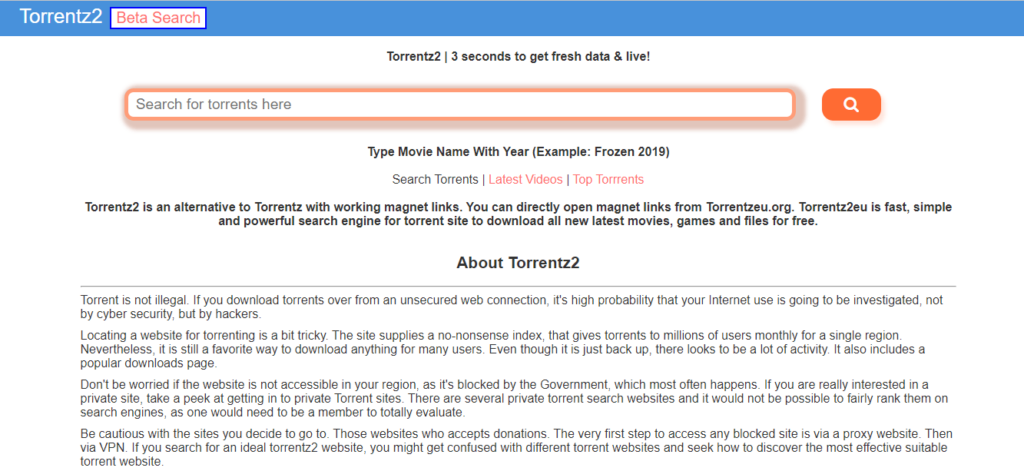Go to the Latest Videos link
The width and height of the screenshot is (1024, 471).
(x=526, y=180)
